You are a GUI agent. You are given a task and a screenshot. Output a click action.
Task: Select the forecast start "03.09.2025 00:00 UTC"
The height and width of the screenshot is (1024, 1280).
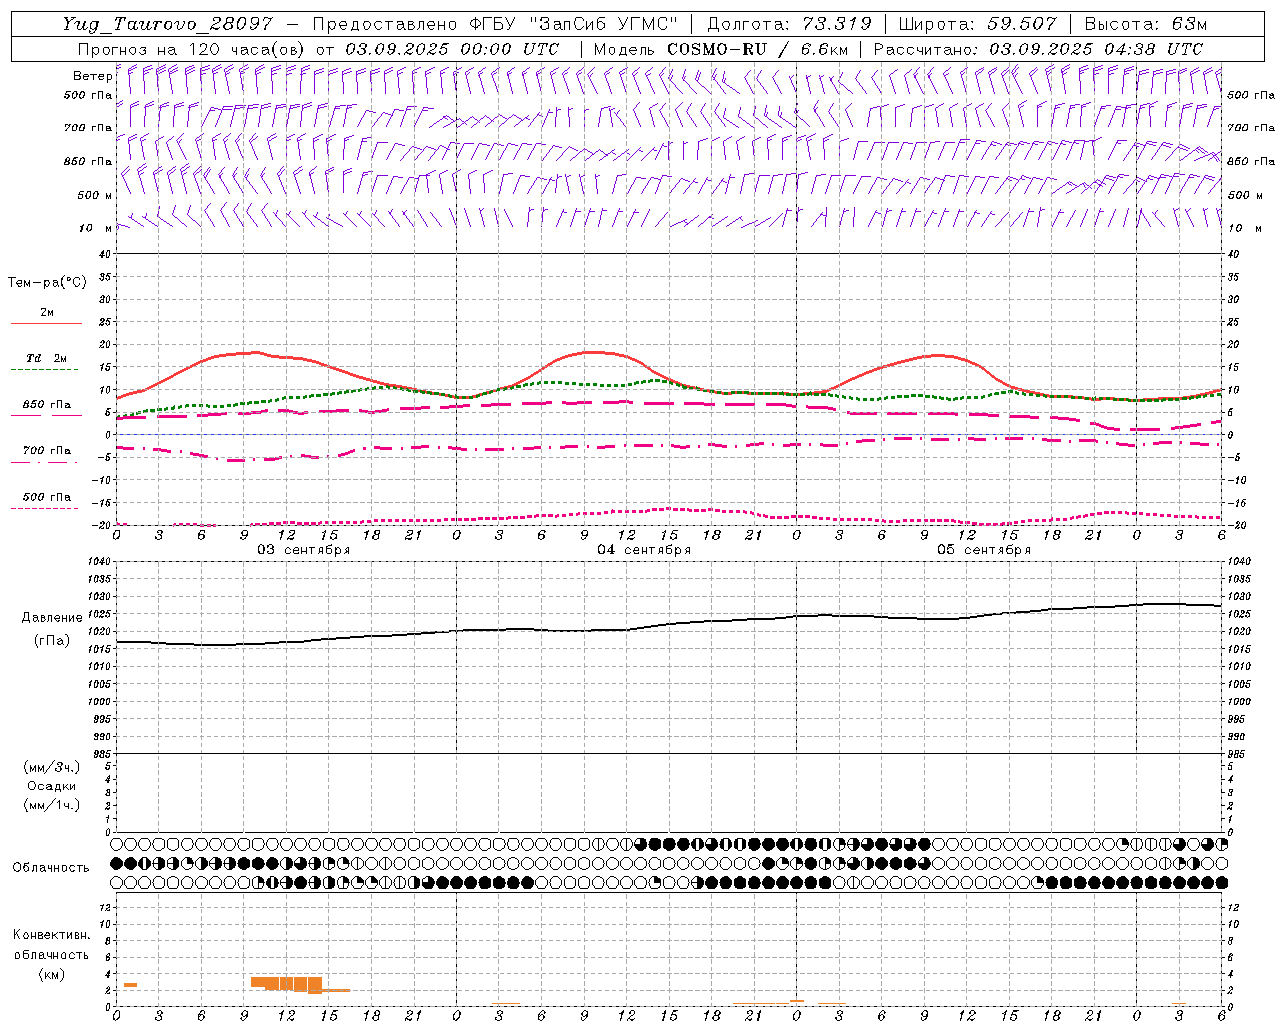tap(452, 49)
